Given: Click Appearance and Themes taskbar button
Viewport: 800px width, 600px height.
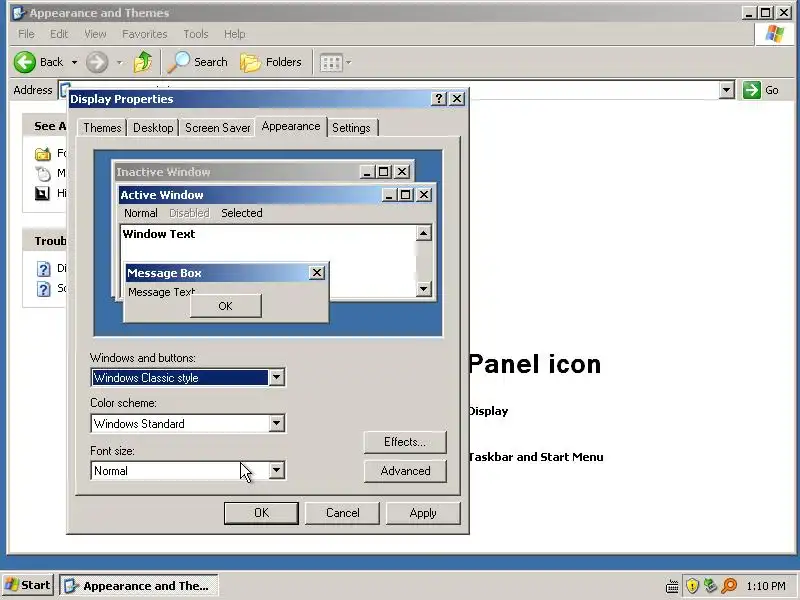Looking at the screenshot, I should click(x=139, y=586).
